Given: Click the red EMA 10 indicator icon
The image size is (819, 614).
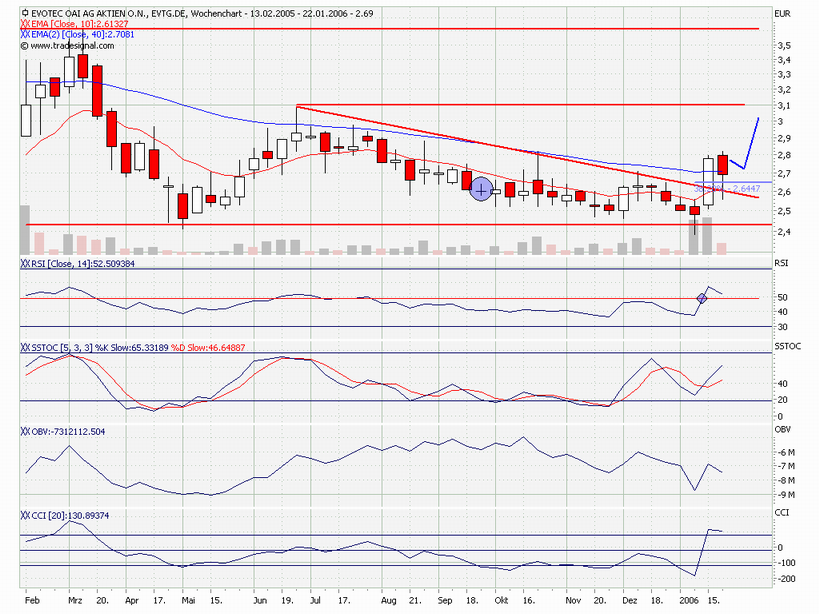Looking at the screenshot, I should (x=25, y=24).
